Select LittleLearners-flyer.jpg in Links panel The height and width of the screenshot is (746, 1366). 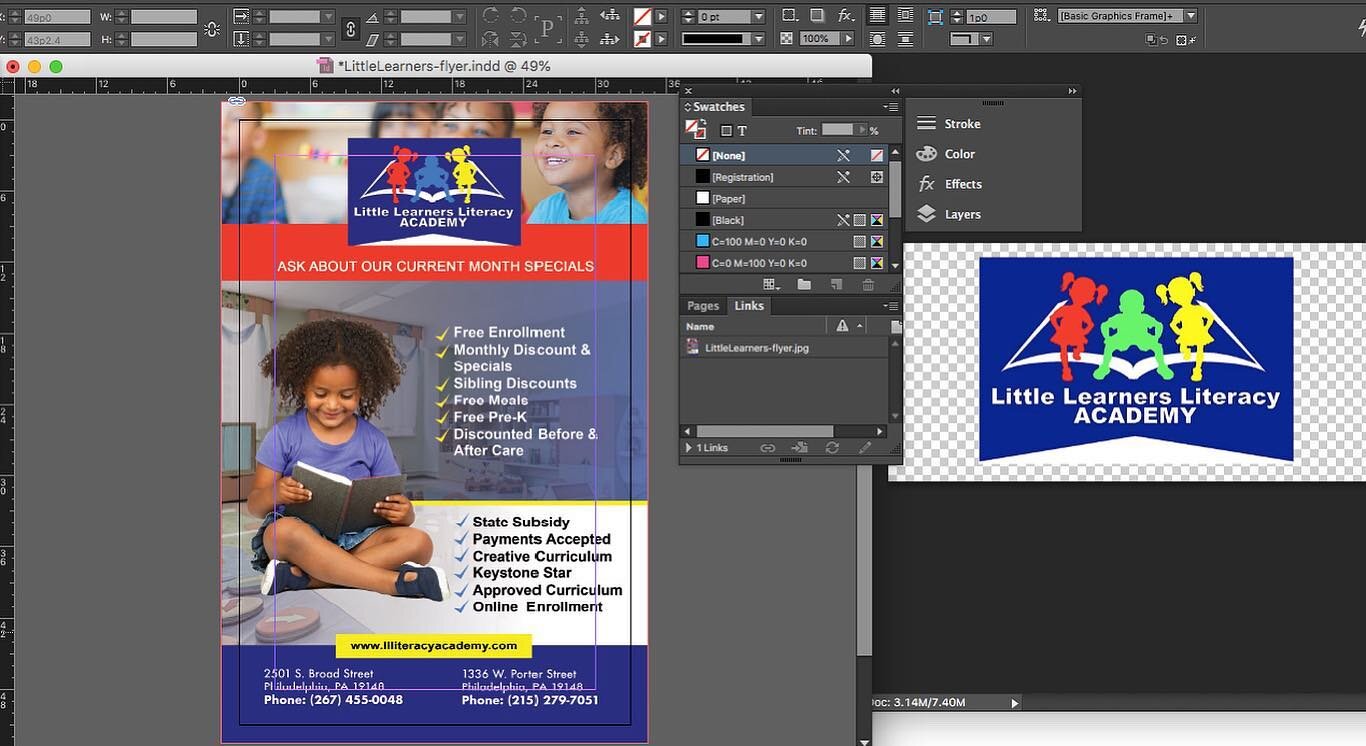[x=785, y=348]
